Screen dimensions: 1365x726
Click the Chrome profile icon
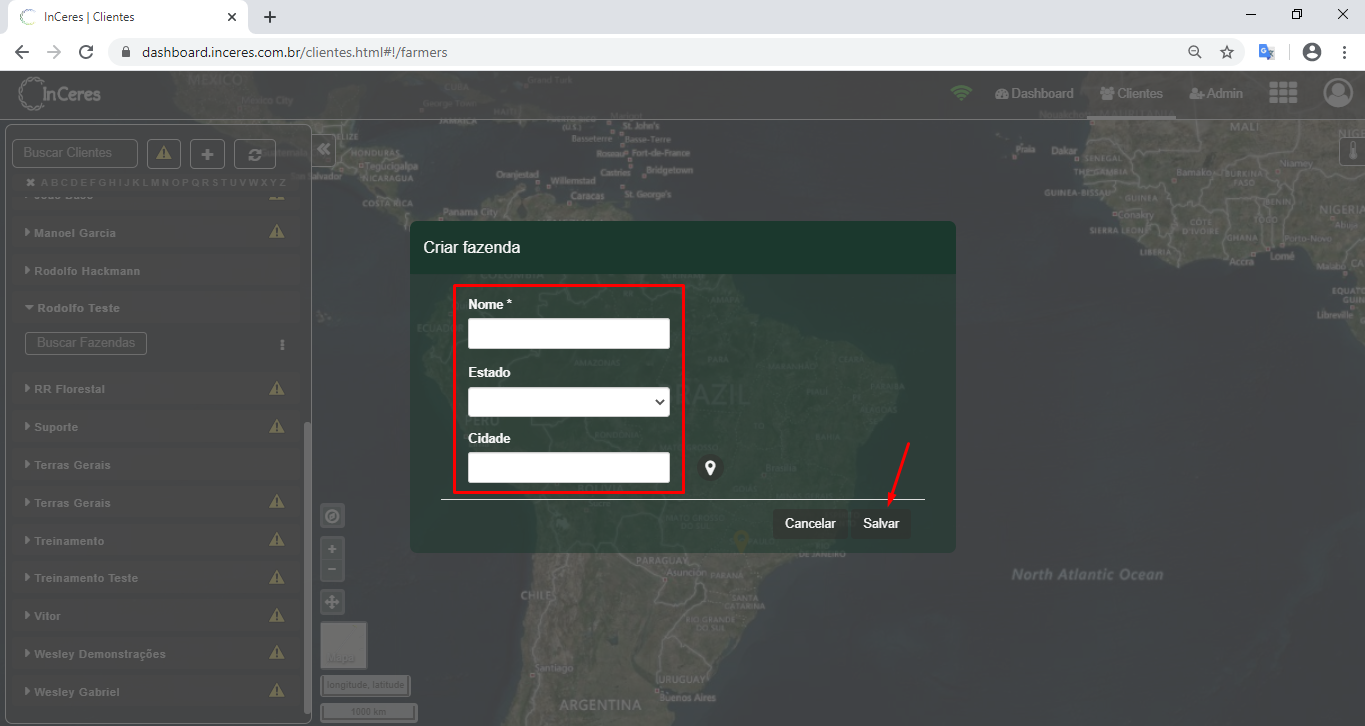pyautogui.click(x=1312, y=52)
